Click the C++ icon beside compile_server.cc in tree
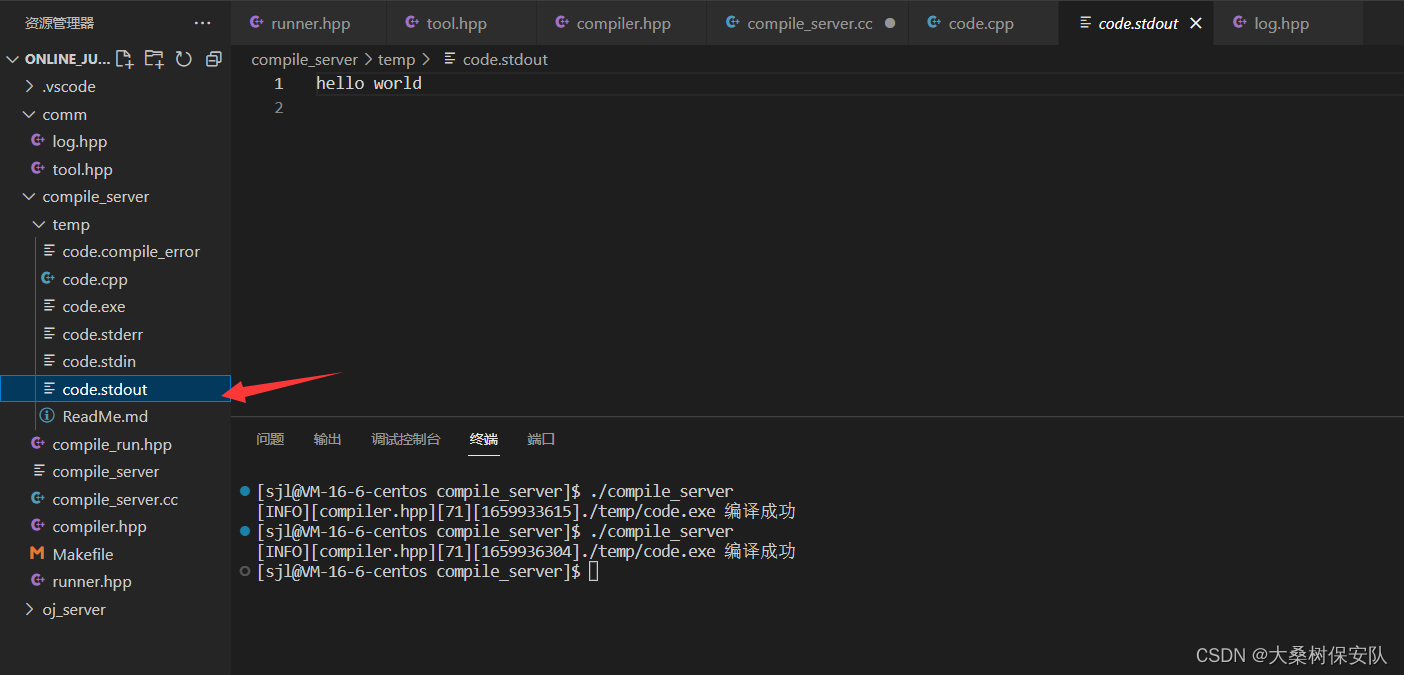1404x675 pixels. click(38, 499)
